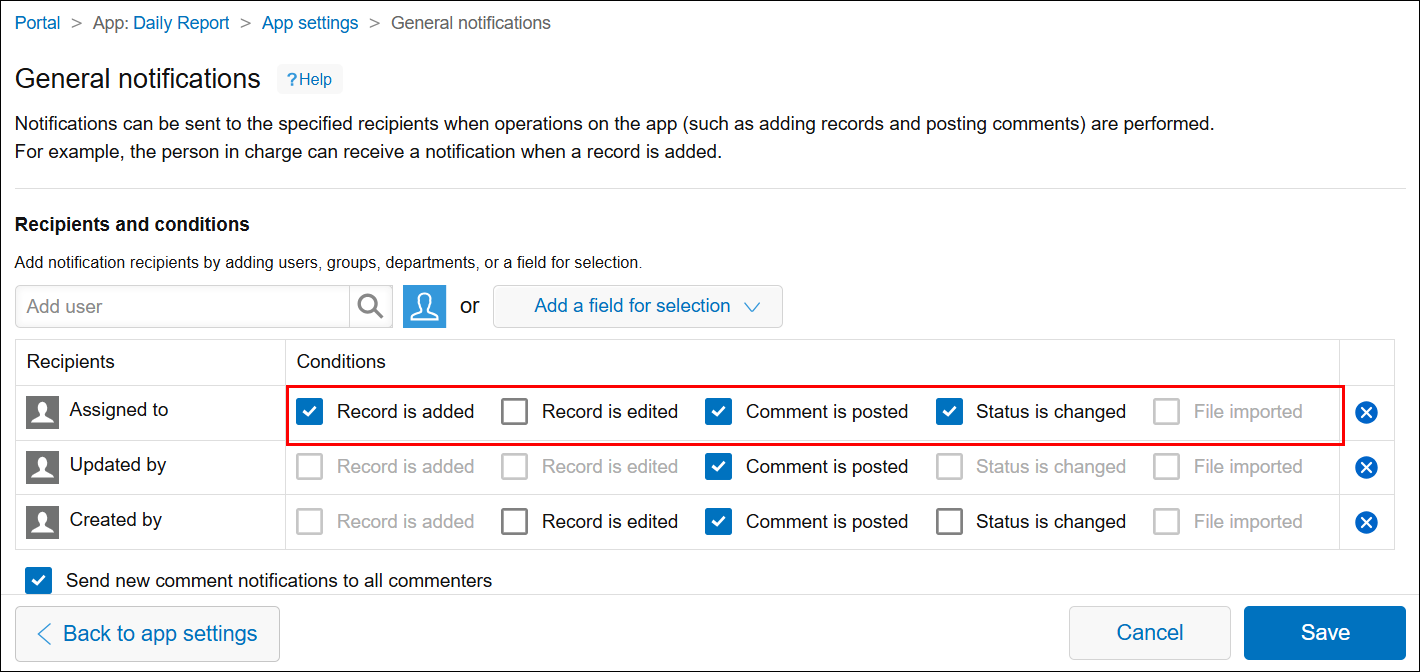Open App settings breadcrumb link

[x=310, y=23]
